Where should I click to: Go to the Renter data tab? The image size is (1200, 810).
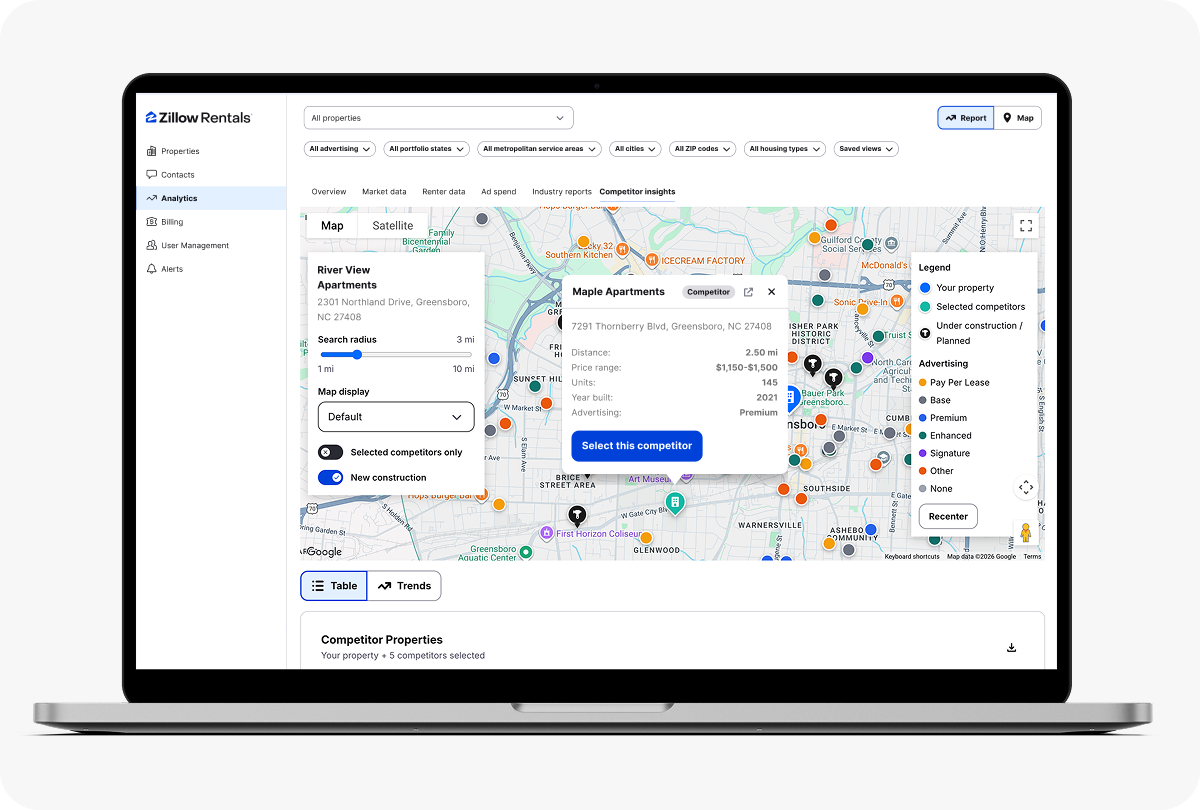[444, 191]
